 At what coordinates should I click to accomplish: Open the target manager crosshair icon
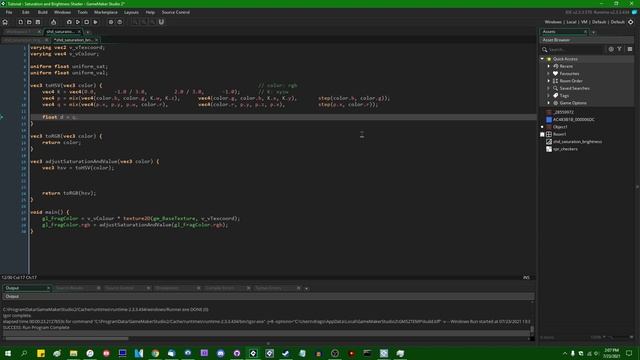click(x=631, y=22)
